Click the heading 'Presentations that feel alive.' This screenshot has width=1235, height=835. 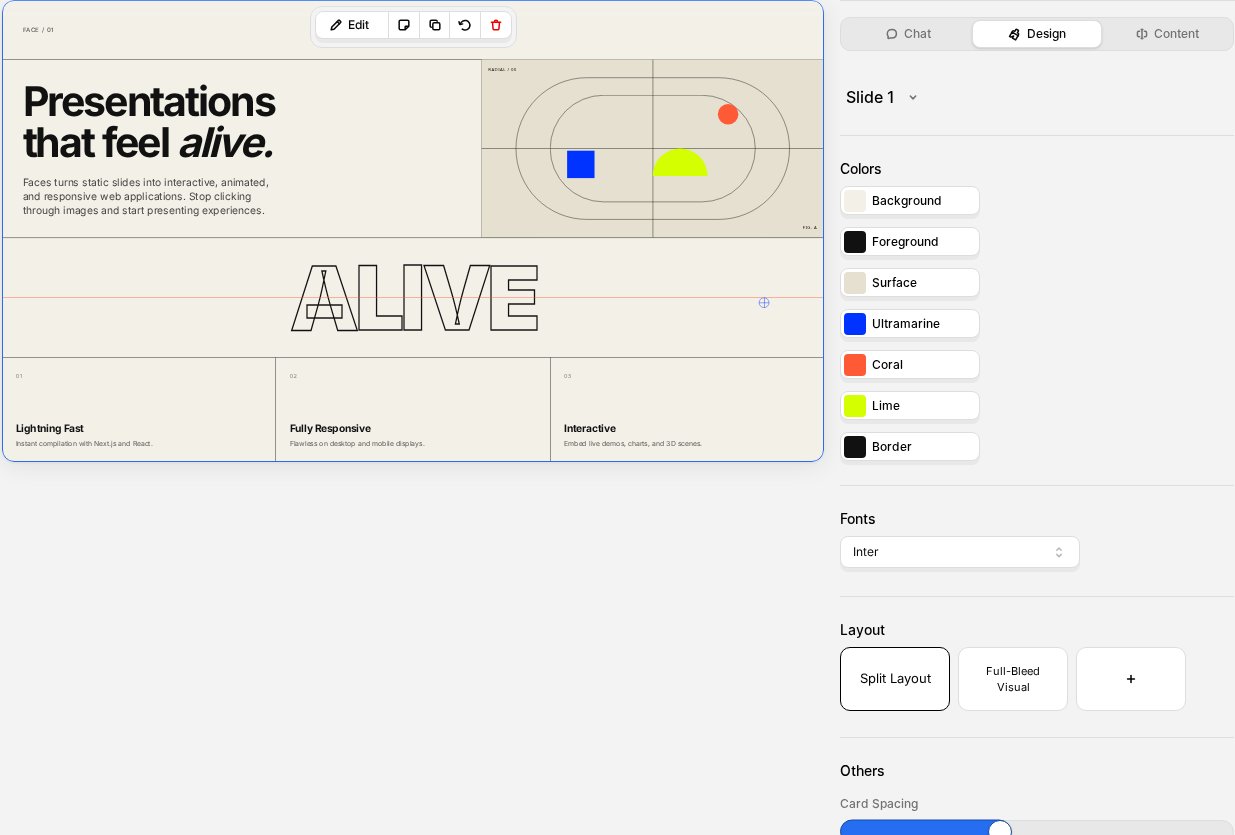(149, 122)
